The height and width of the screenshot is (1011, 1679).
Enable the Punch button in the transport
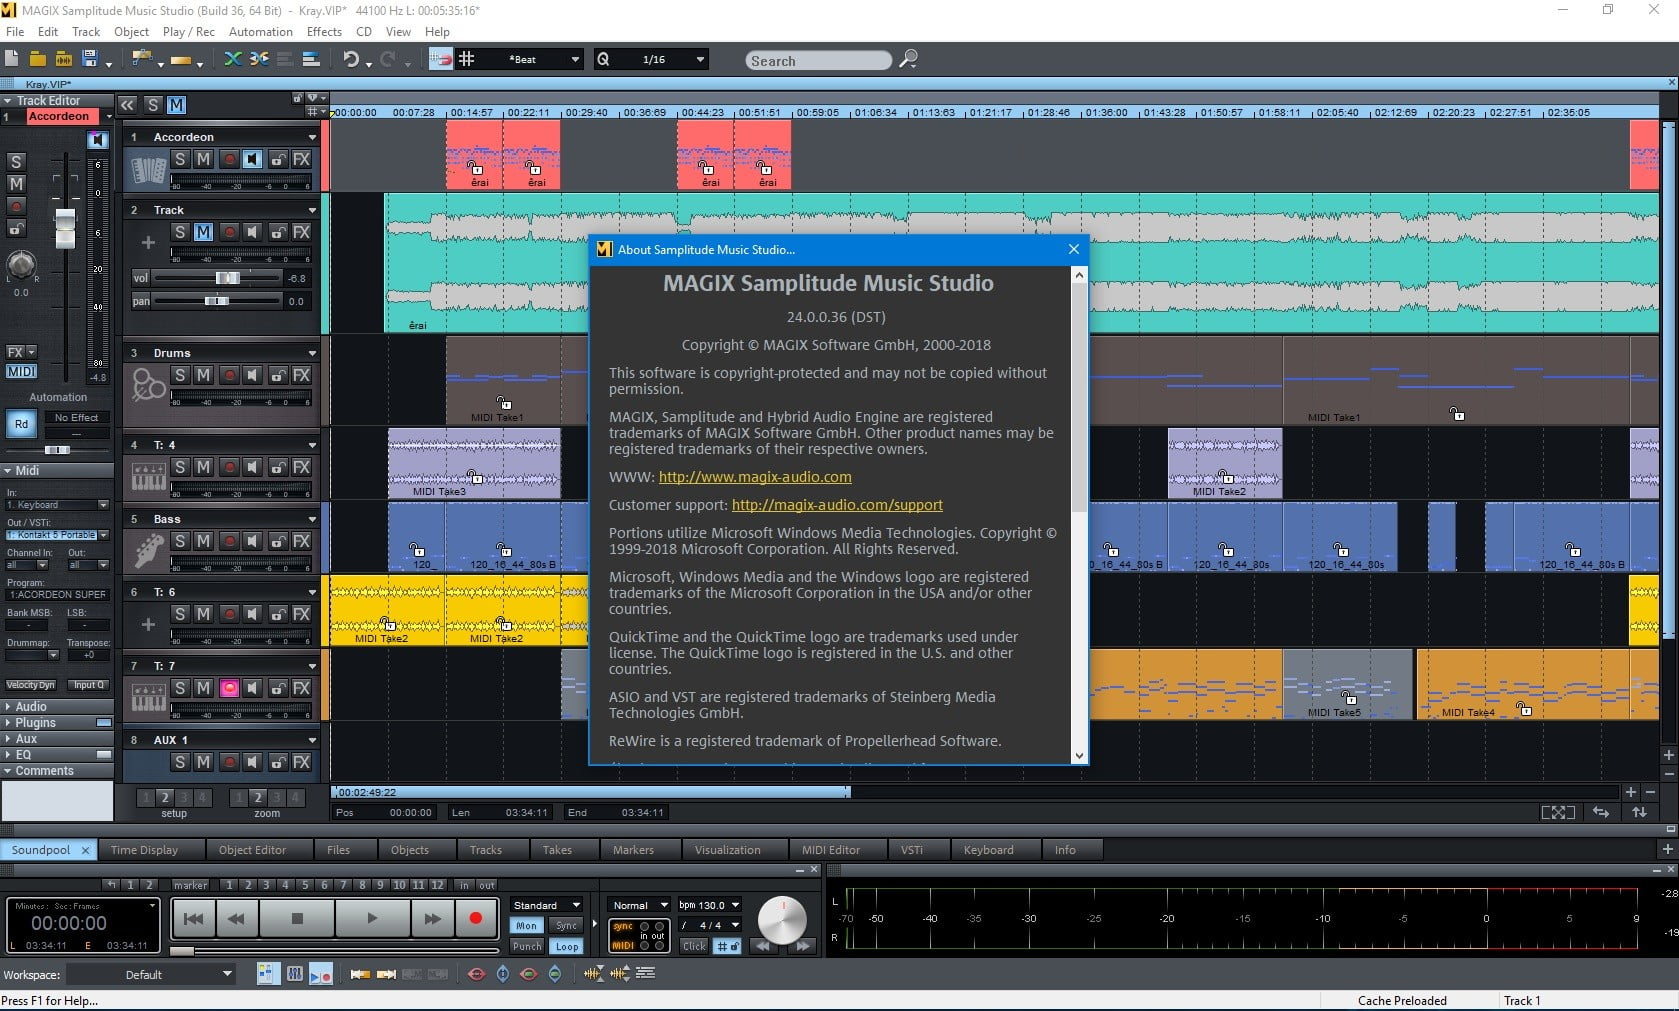(526, 946)
